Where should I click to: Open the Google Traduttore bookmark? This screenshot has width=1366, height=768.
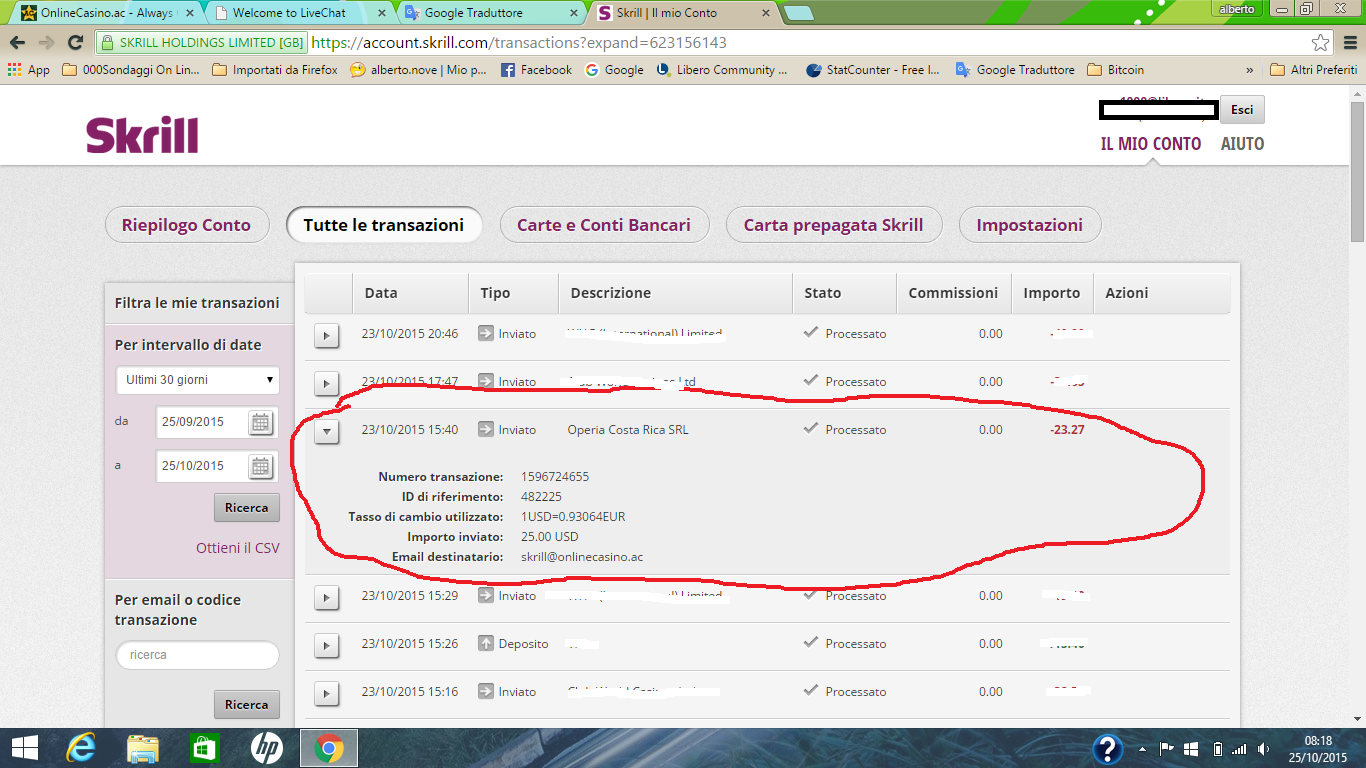[x=1015, y=70]
